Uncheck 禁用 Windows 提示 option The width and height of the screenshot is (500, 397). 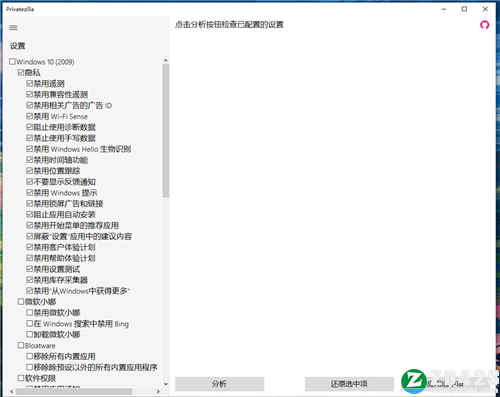(29, 192)
